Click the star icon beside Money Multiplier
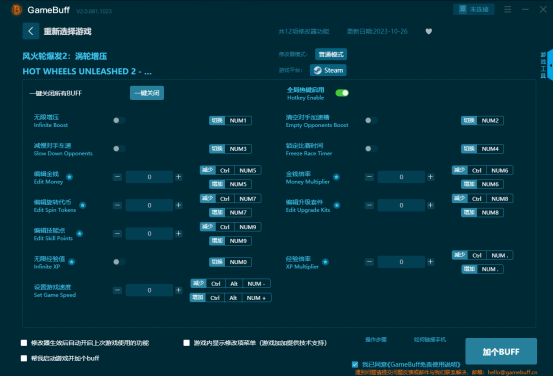Viewport: 553px width, 376px height. click(x=336, y=177)
